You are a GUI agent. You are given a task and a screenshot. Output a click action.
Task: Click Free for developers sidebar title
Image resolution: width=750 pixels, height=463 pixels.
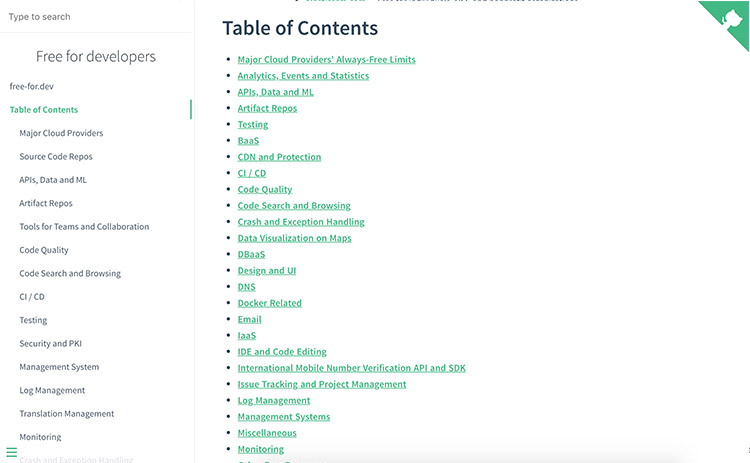coord(96,57)
